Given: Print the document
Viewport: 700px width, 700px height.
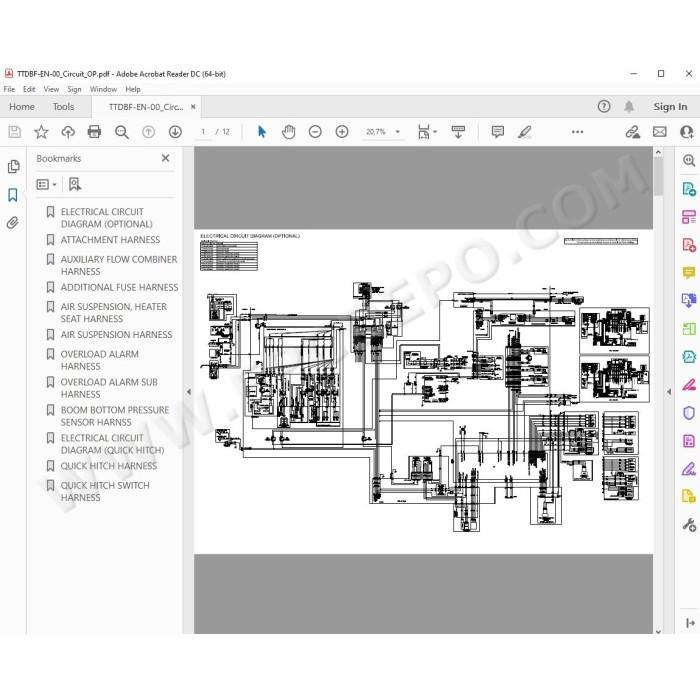Looking at the screenshot, I should pyautogui.click(x=94, y=132).
